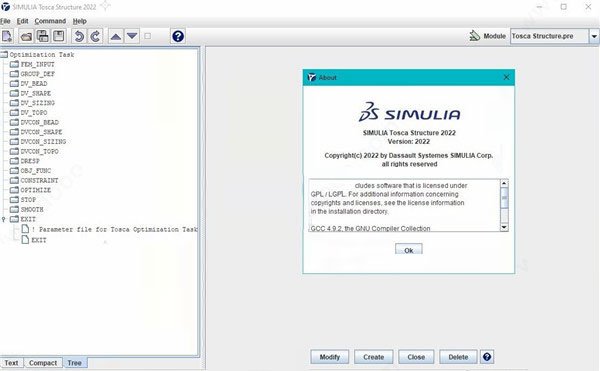The height and width of the screenshot is (371, 600).
Task: Select DVCON_SHAPE folder in tree
Action: pyautogui.click(x=41, y=132)
